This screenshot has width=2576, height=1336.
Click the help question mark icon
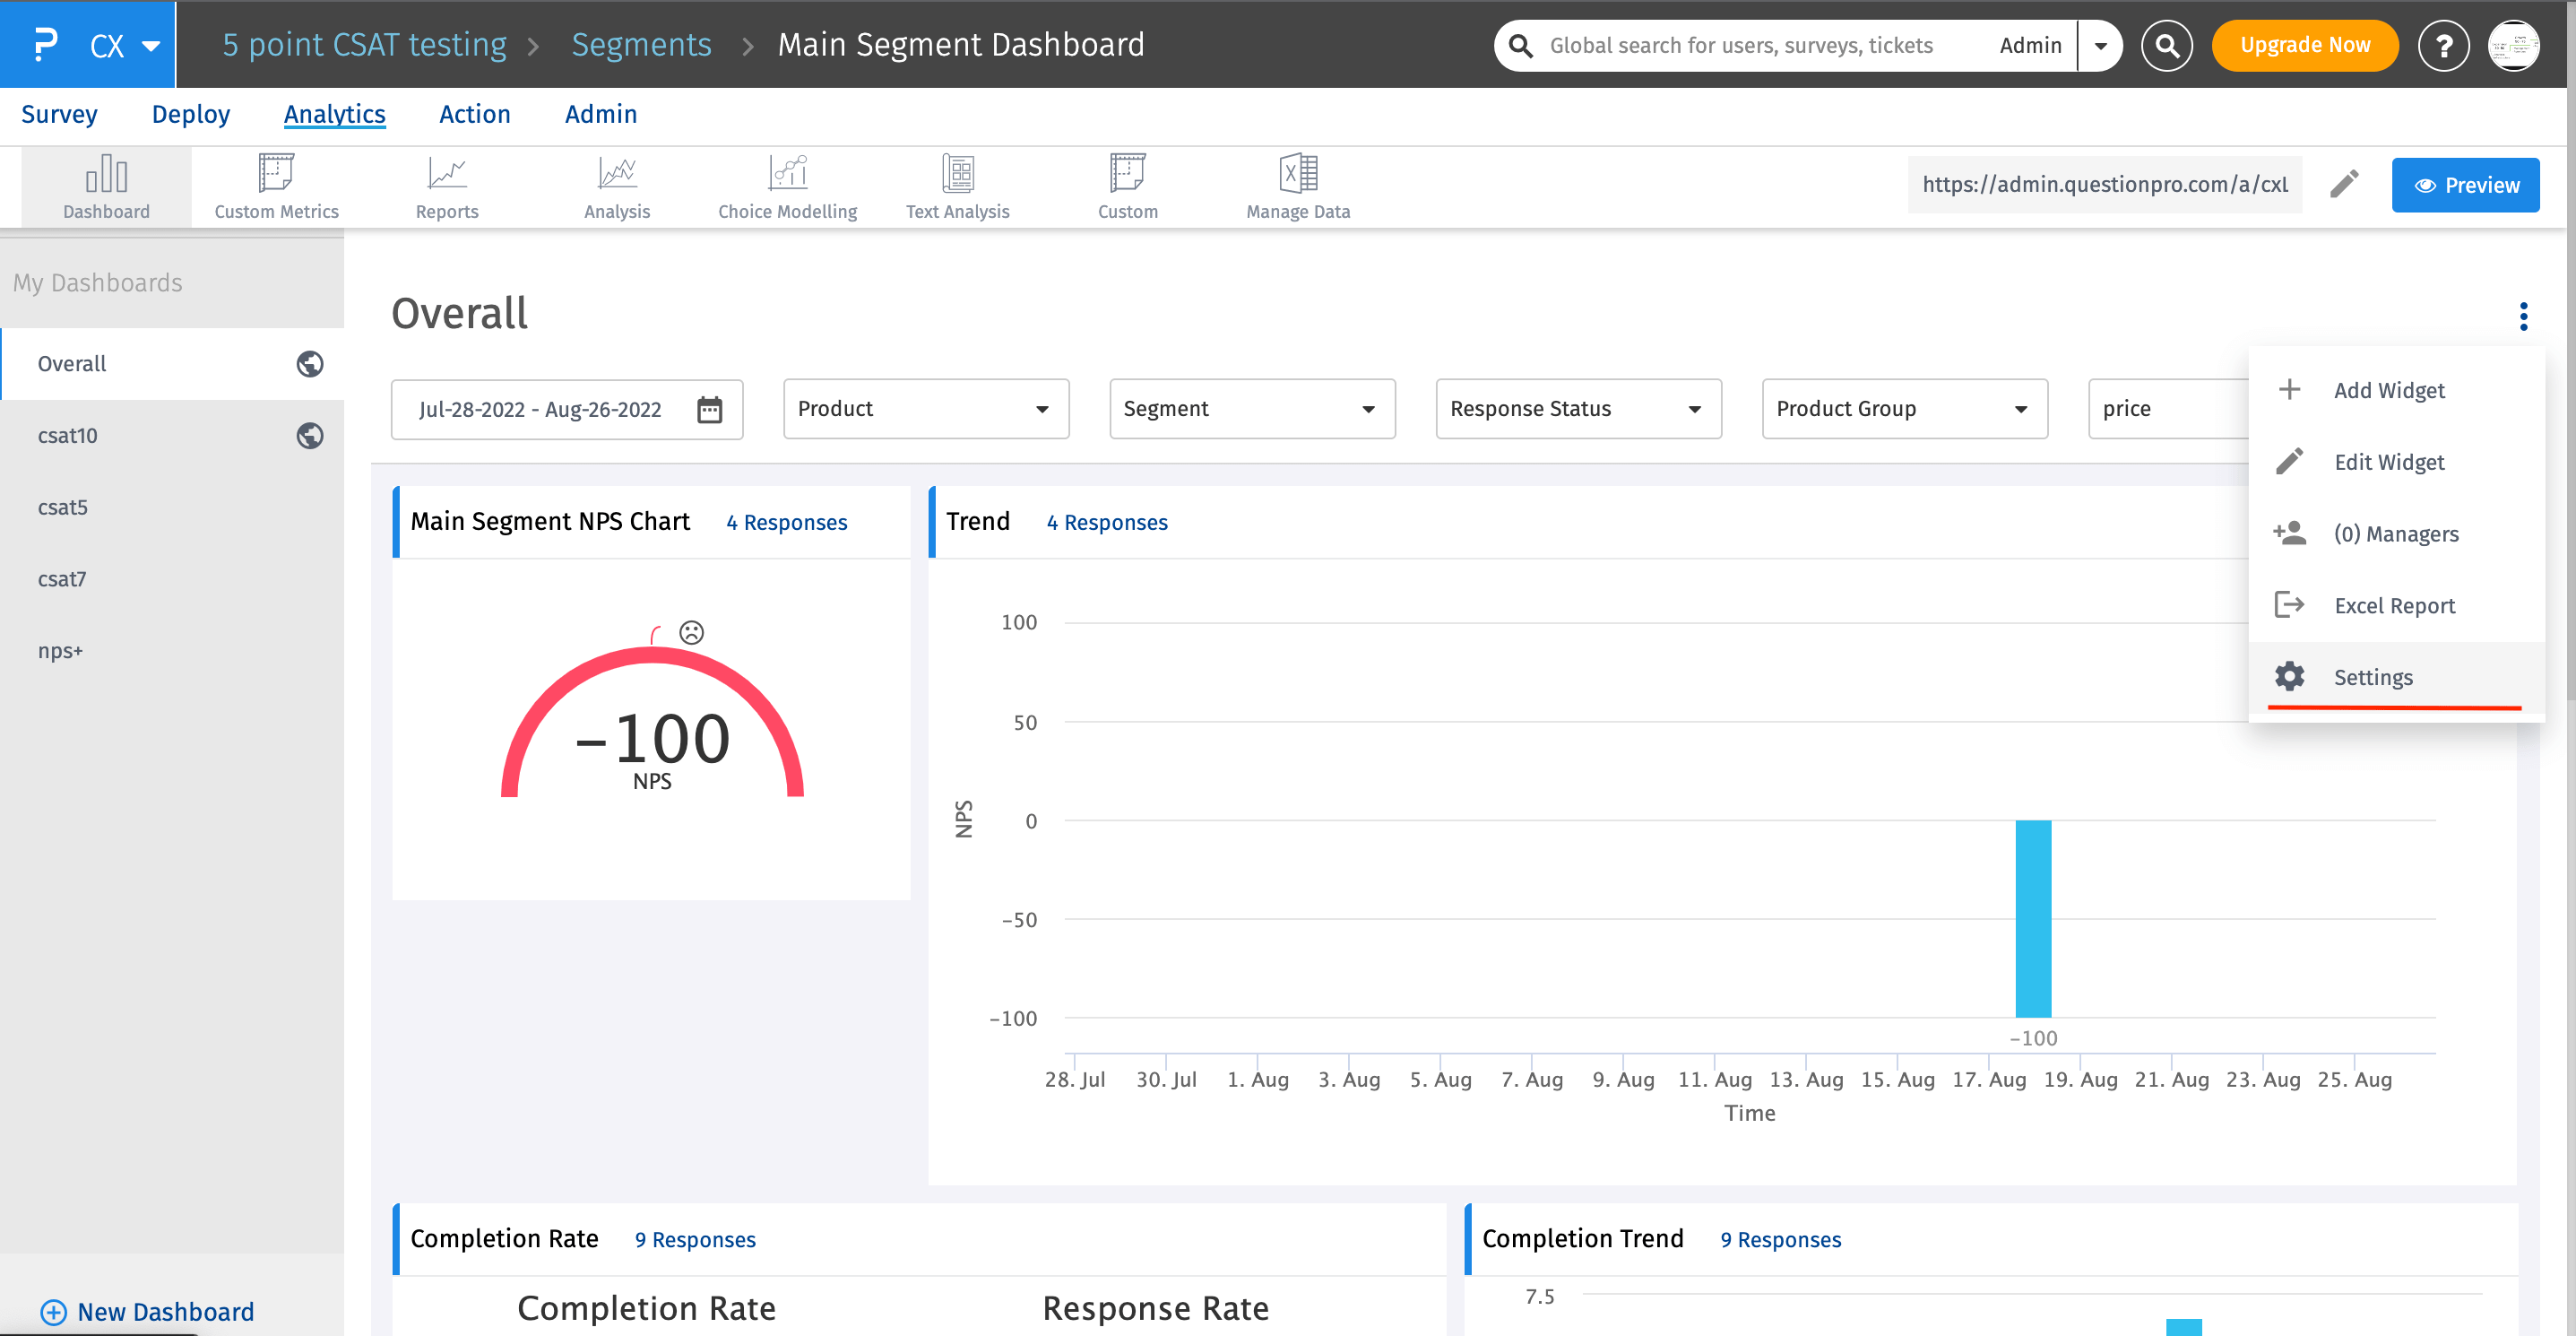coord(2443,46)
